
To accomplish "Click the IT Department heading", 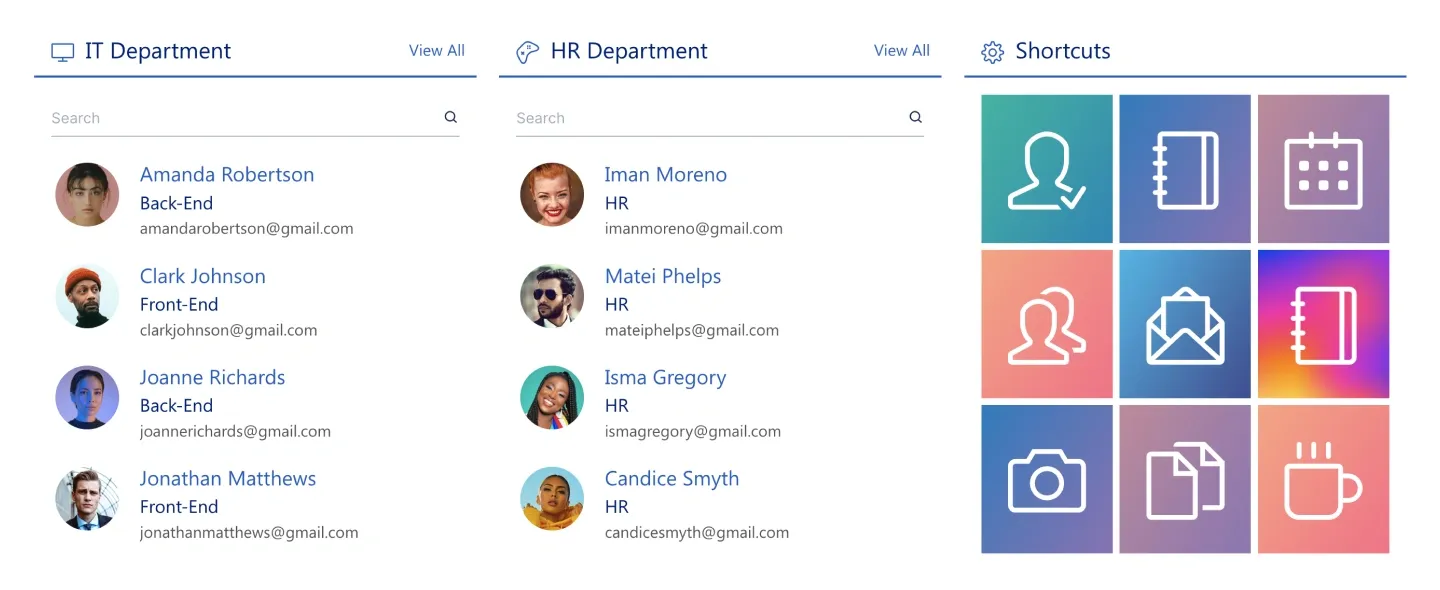I will click(x=158, y=51).
